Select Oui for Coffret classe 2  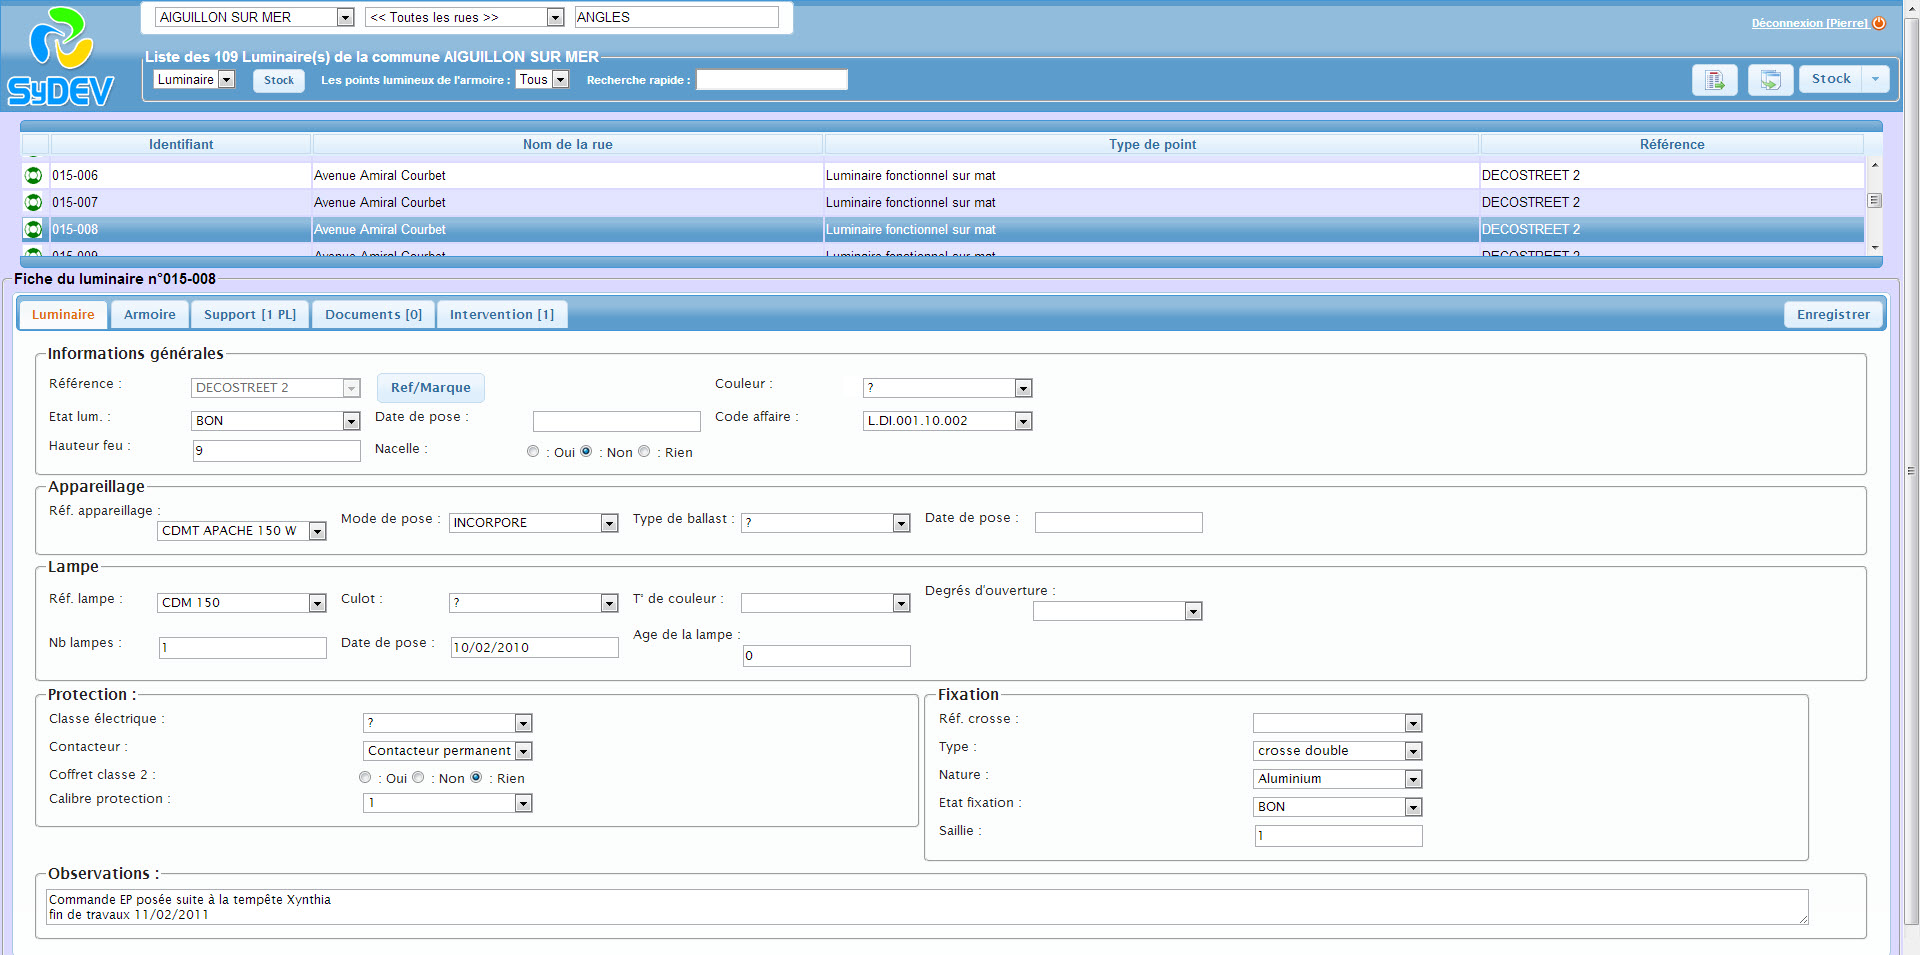pos(365,777)
